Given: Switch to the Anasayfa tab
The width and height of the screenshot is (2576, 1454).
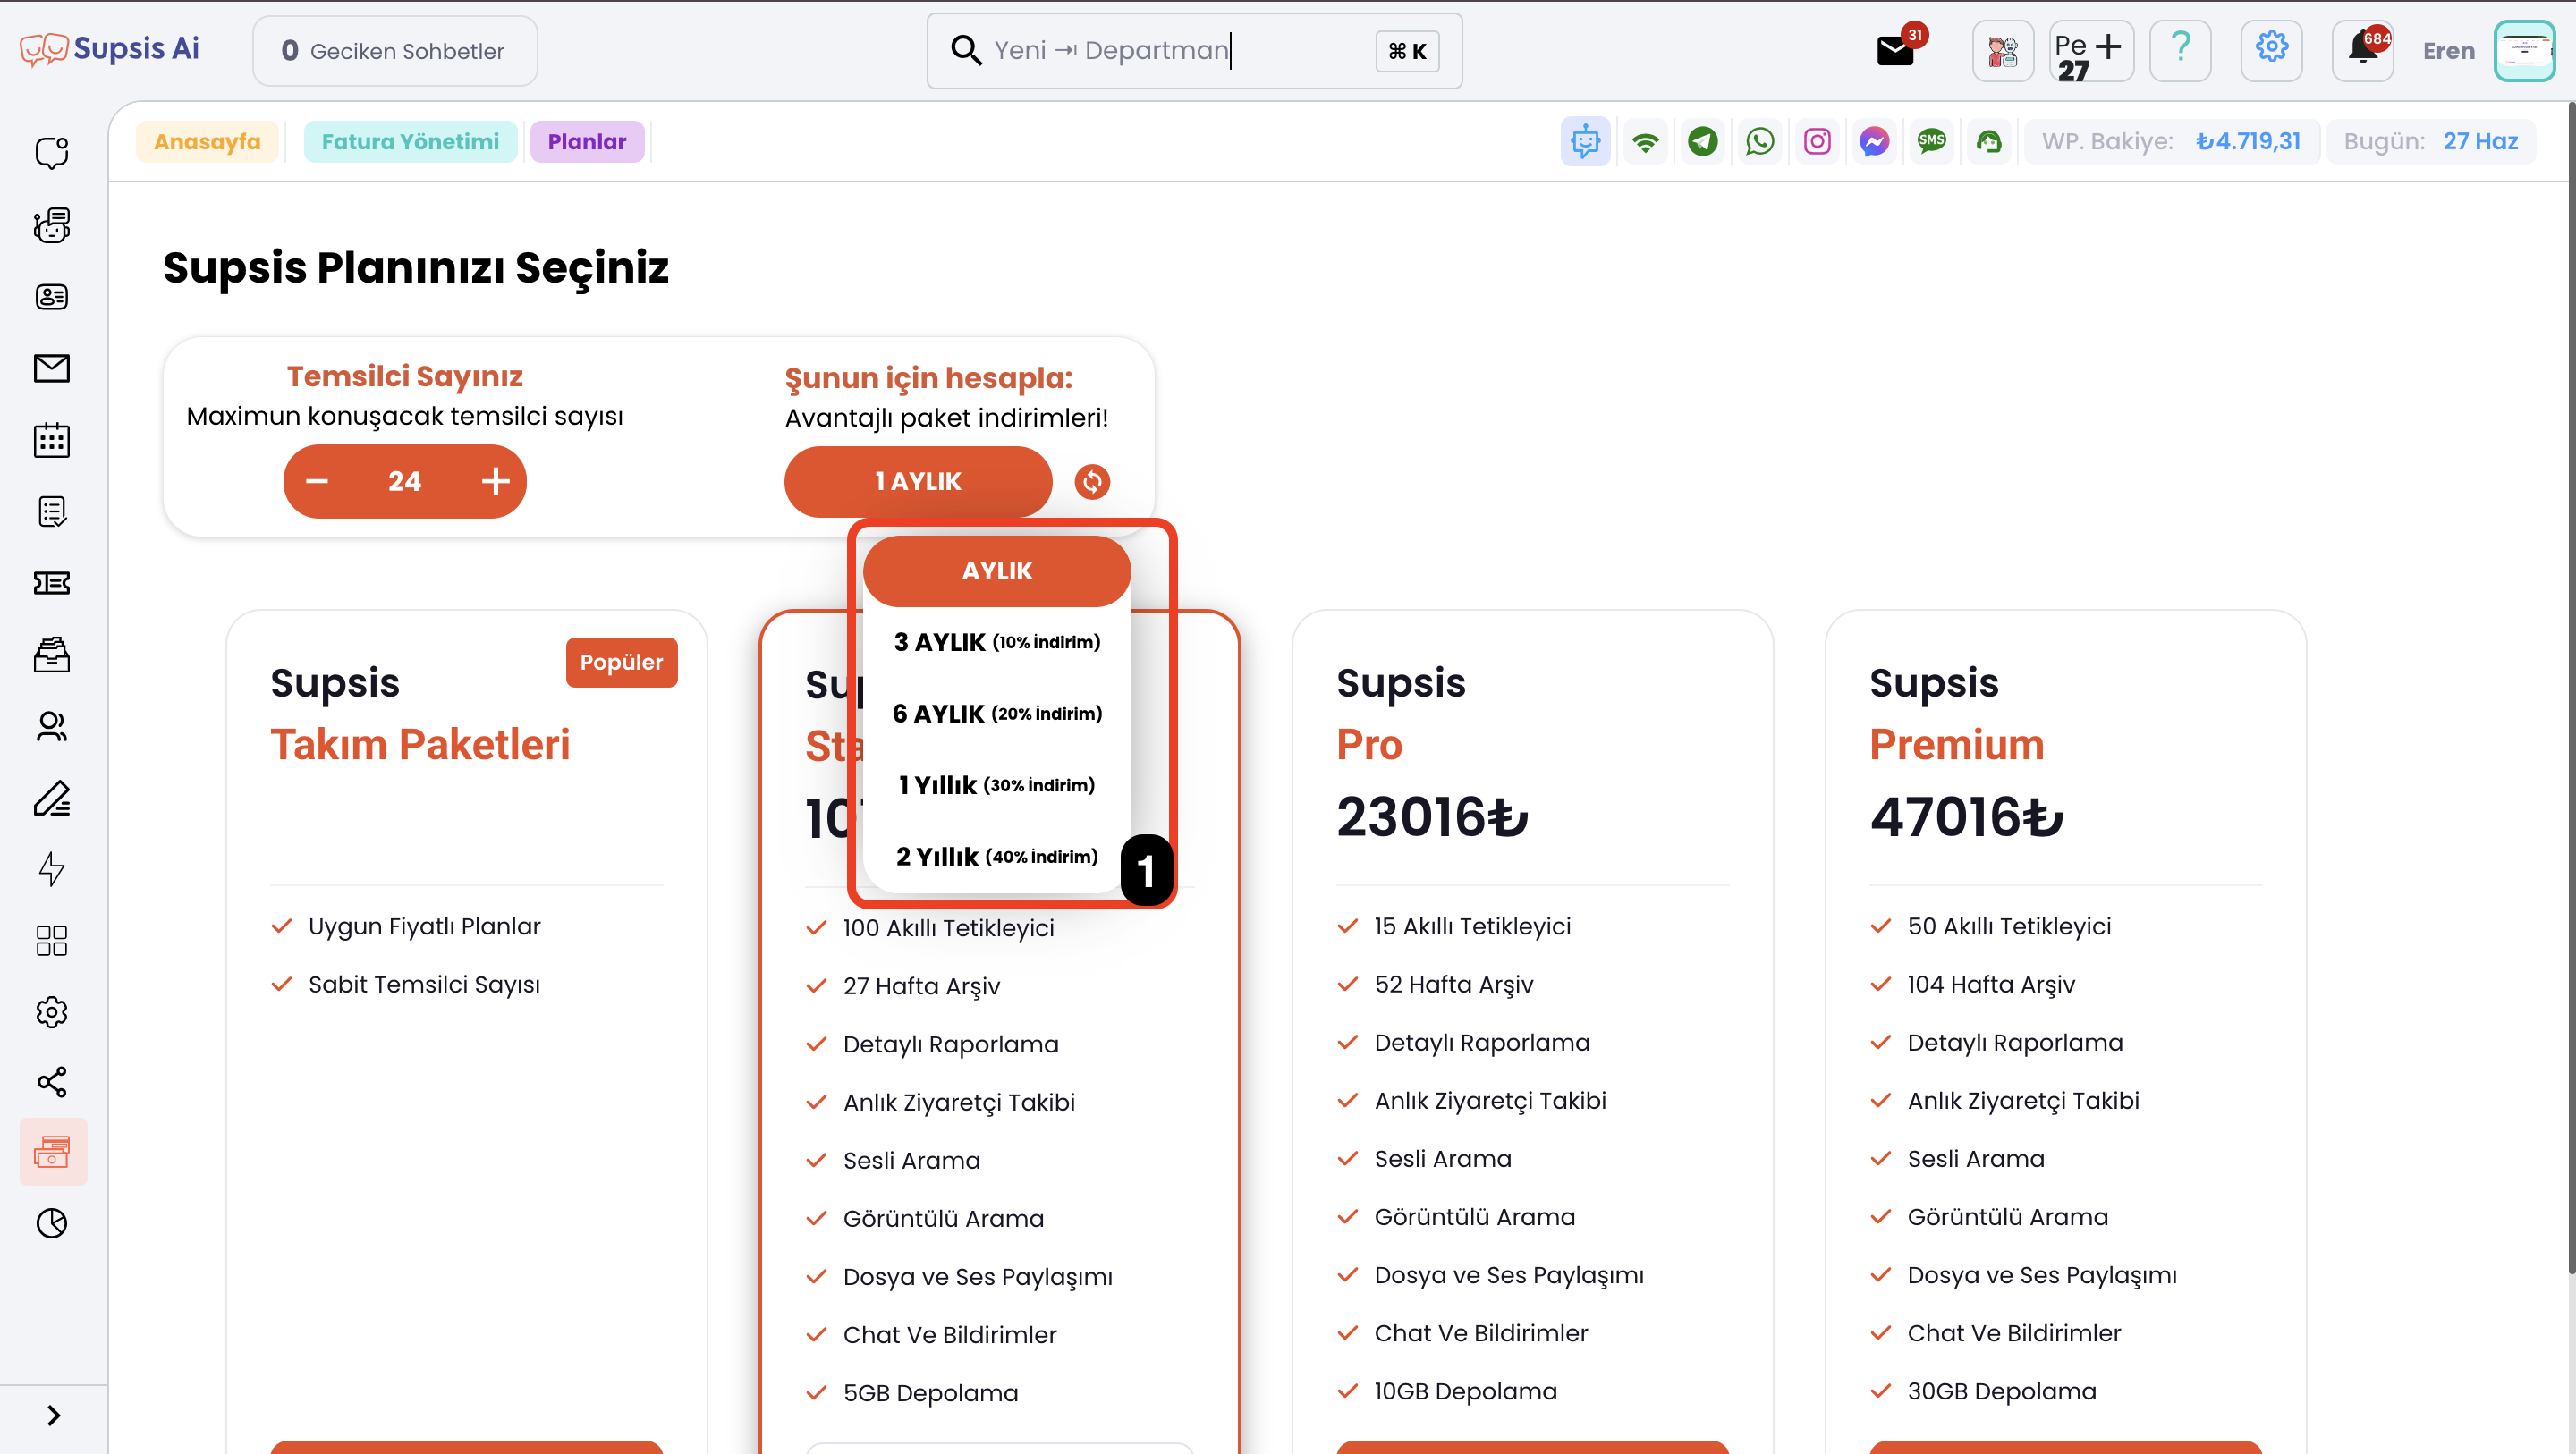Looking at the screenshot, I should click(207, 142).
